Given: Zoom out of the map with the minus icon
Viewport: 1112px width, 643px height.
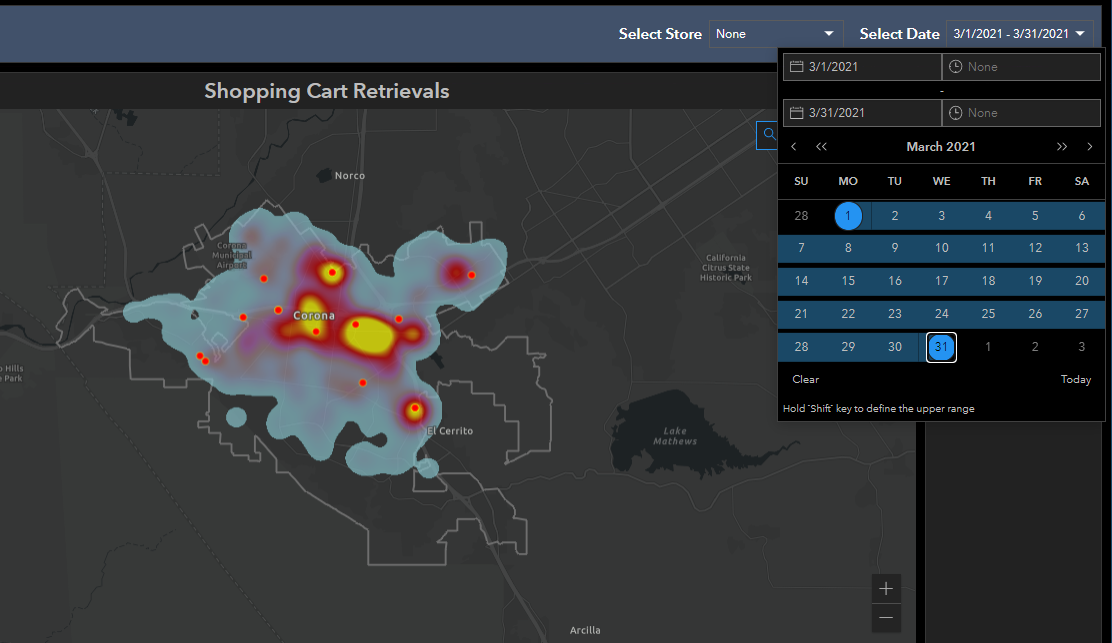Looking at the screenshot, I should [886, 618].
